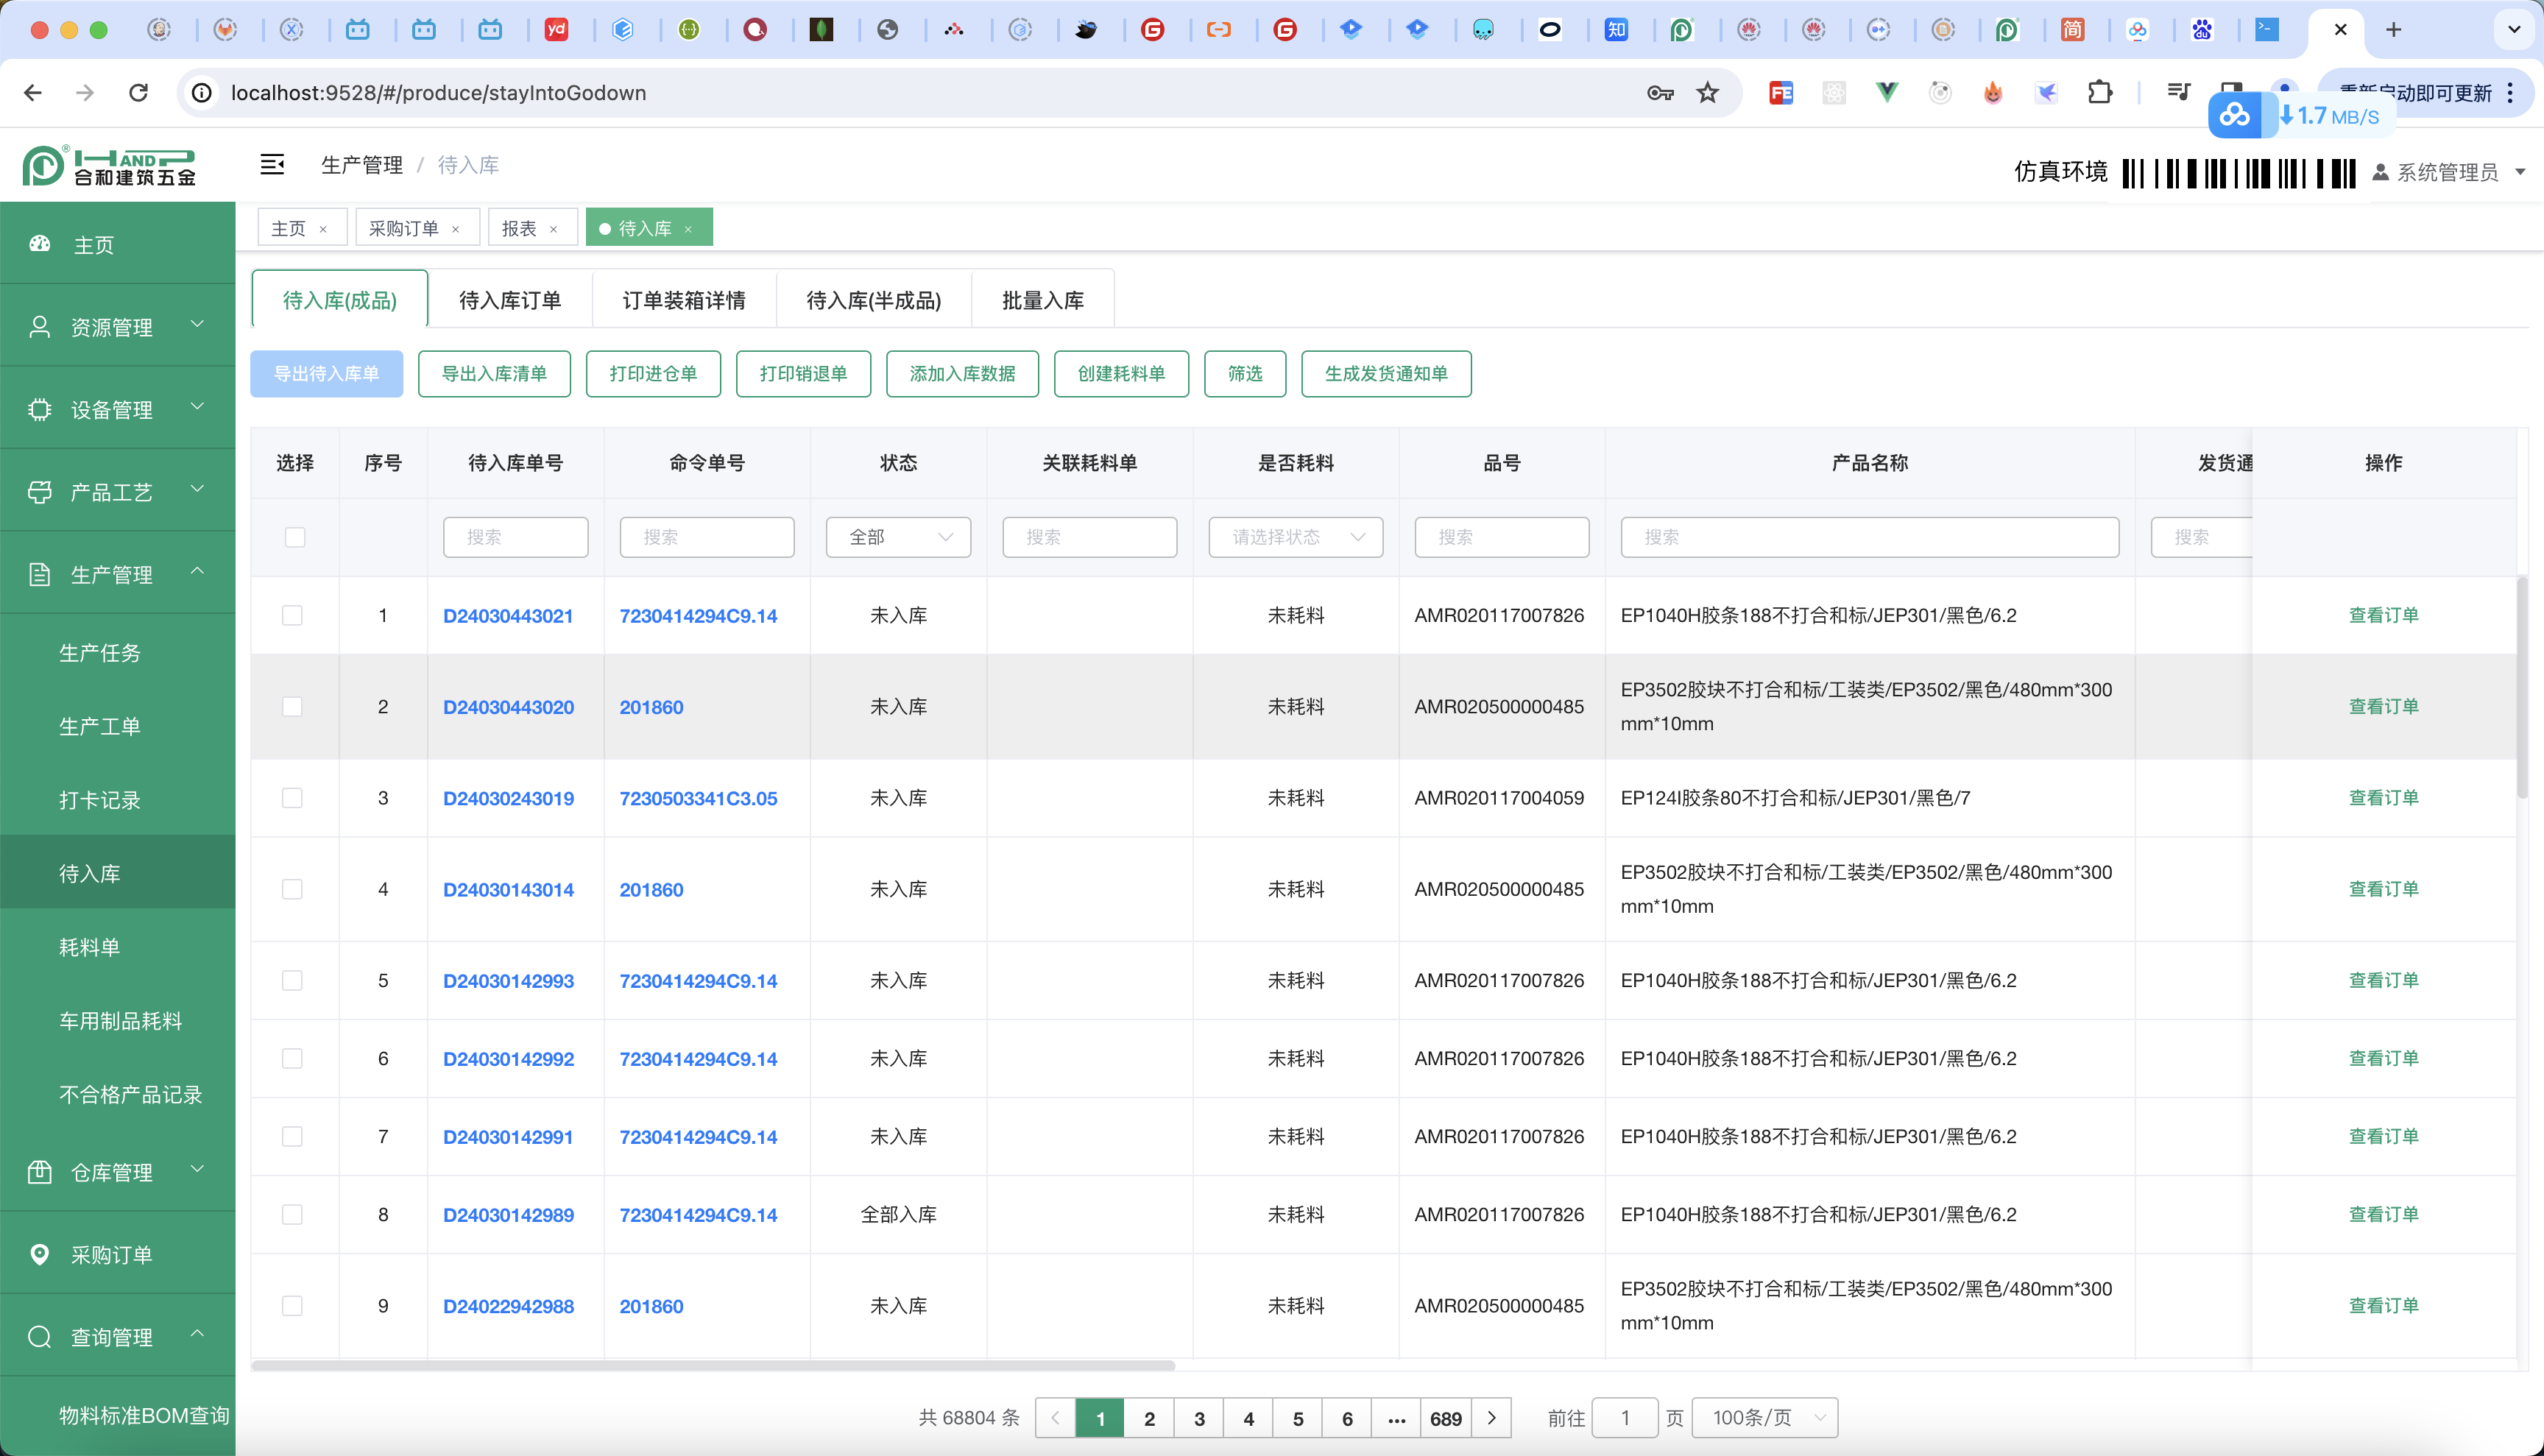Viewport: 2544px width, 1456px height.
Task: Open the 请选择状态 dropdown for 是否耗料
Action: [1295, 537]
